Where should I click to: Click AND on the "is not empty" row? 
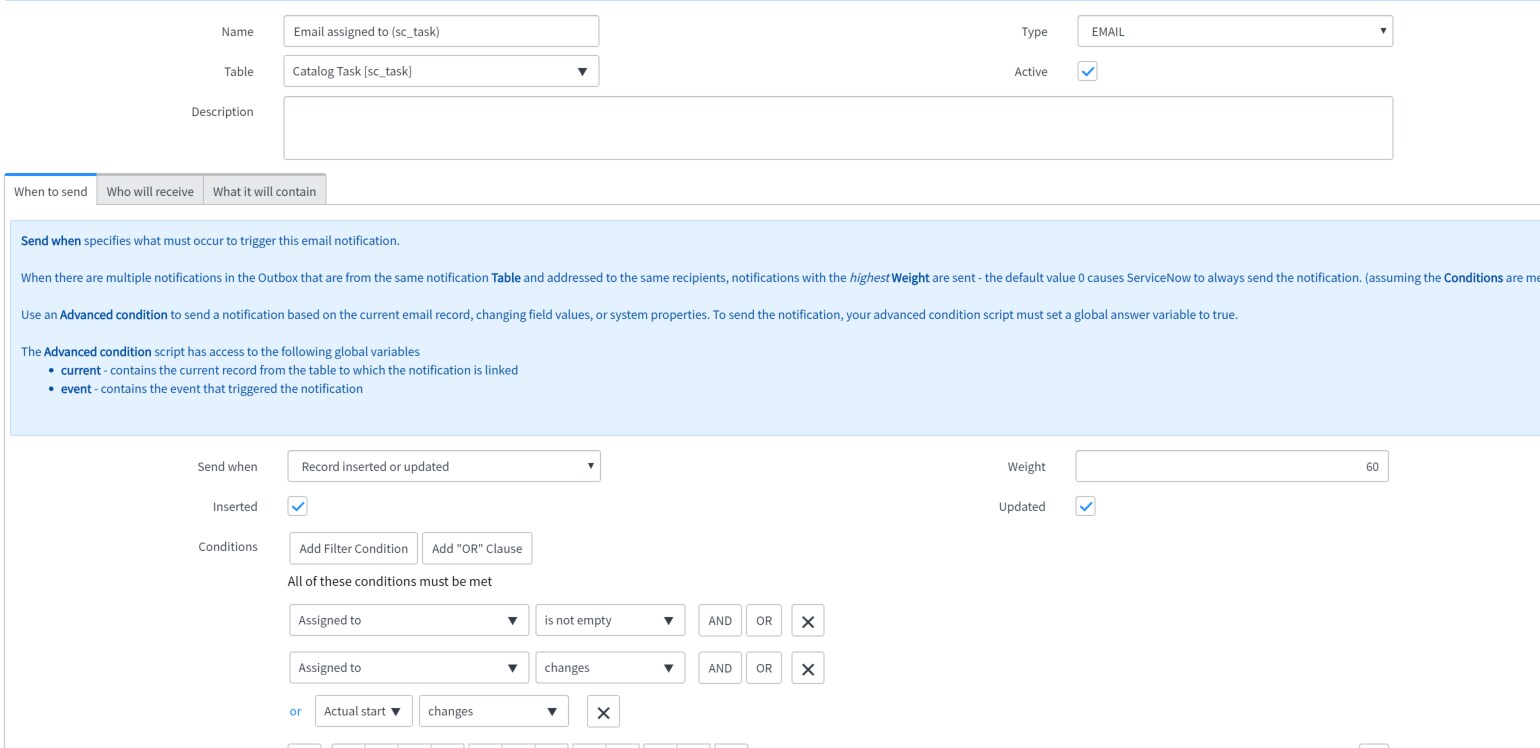(x=720, y=621)
